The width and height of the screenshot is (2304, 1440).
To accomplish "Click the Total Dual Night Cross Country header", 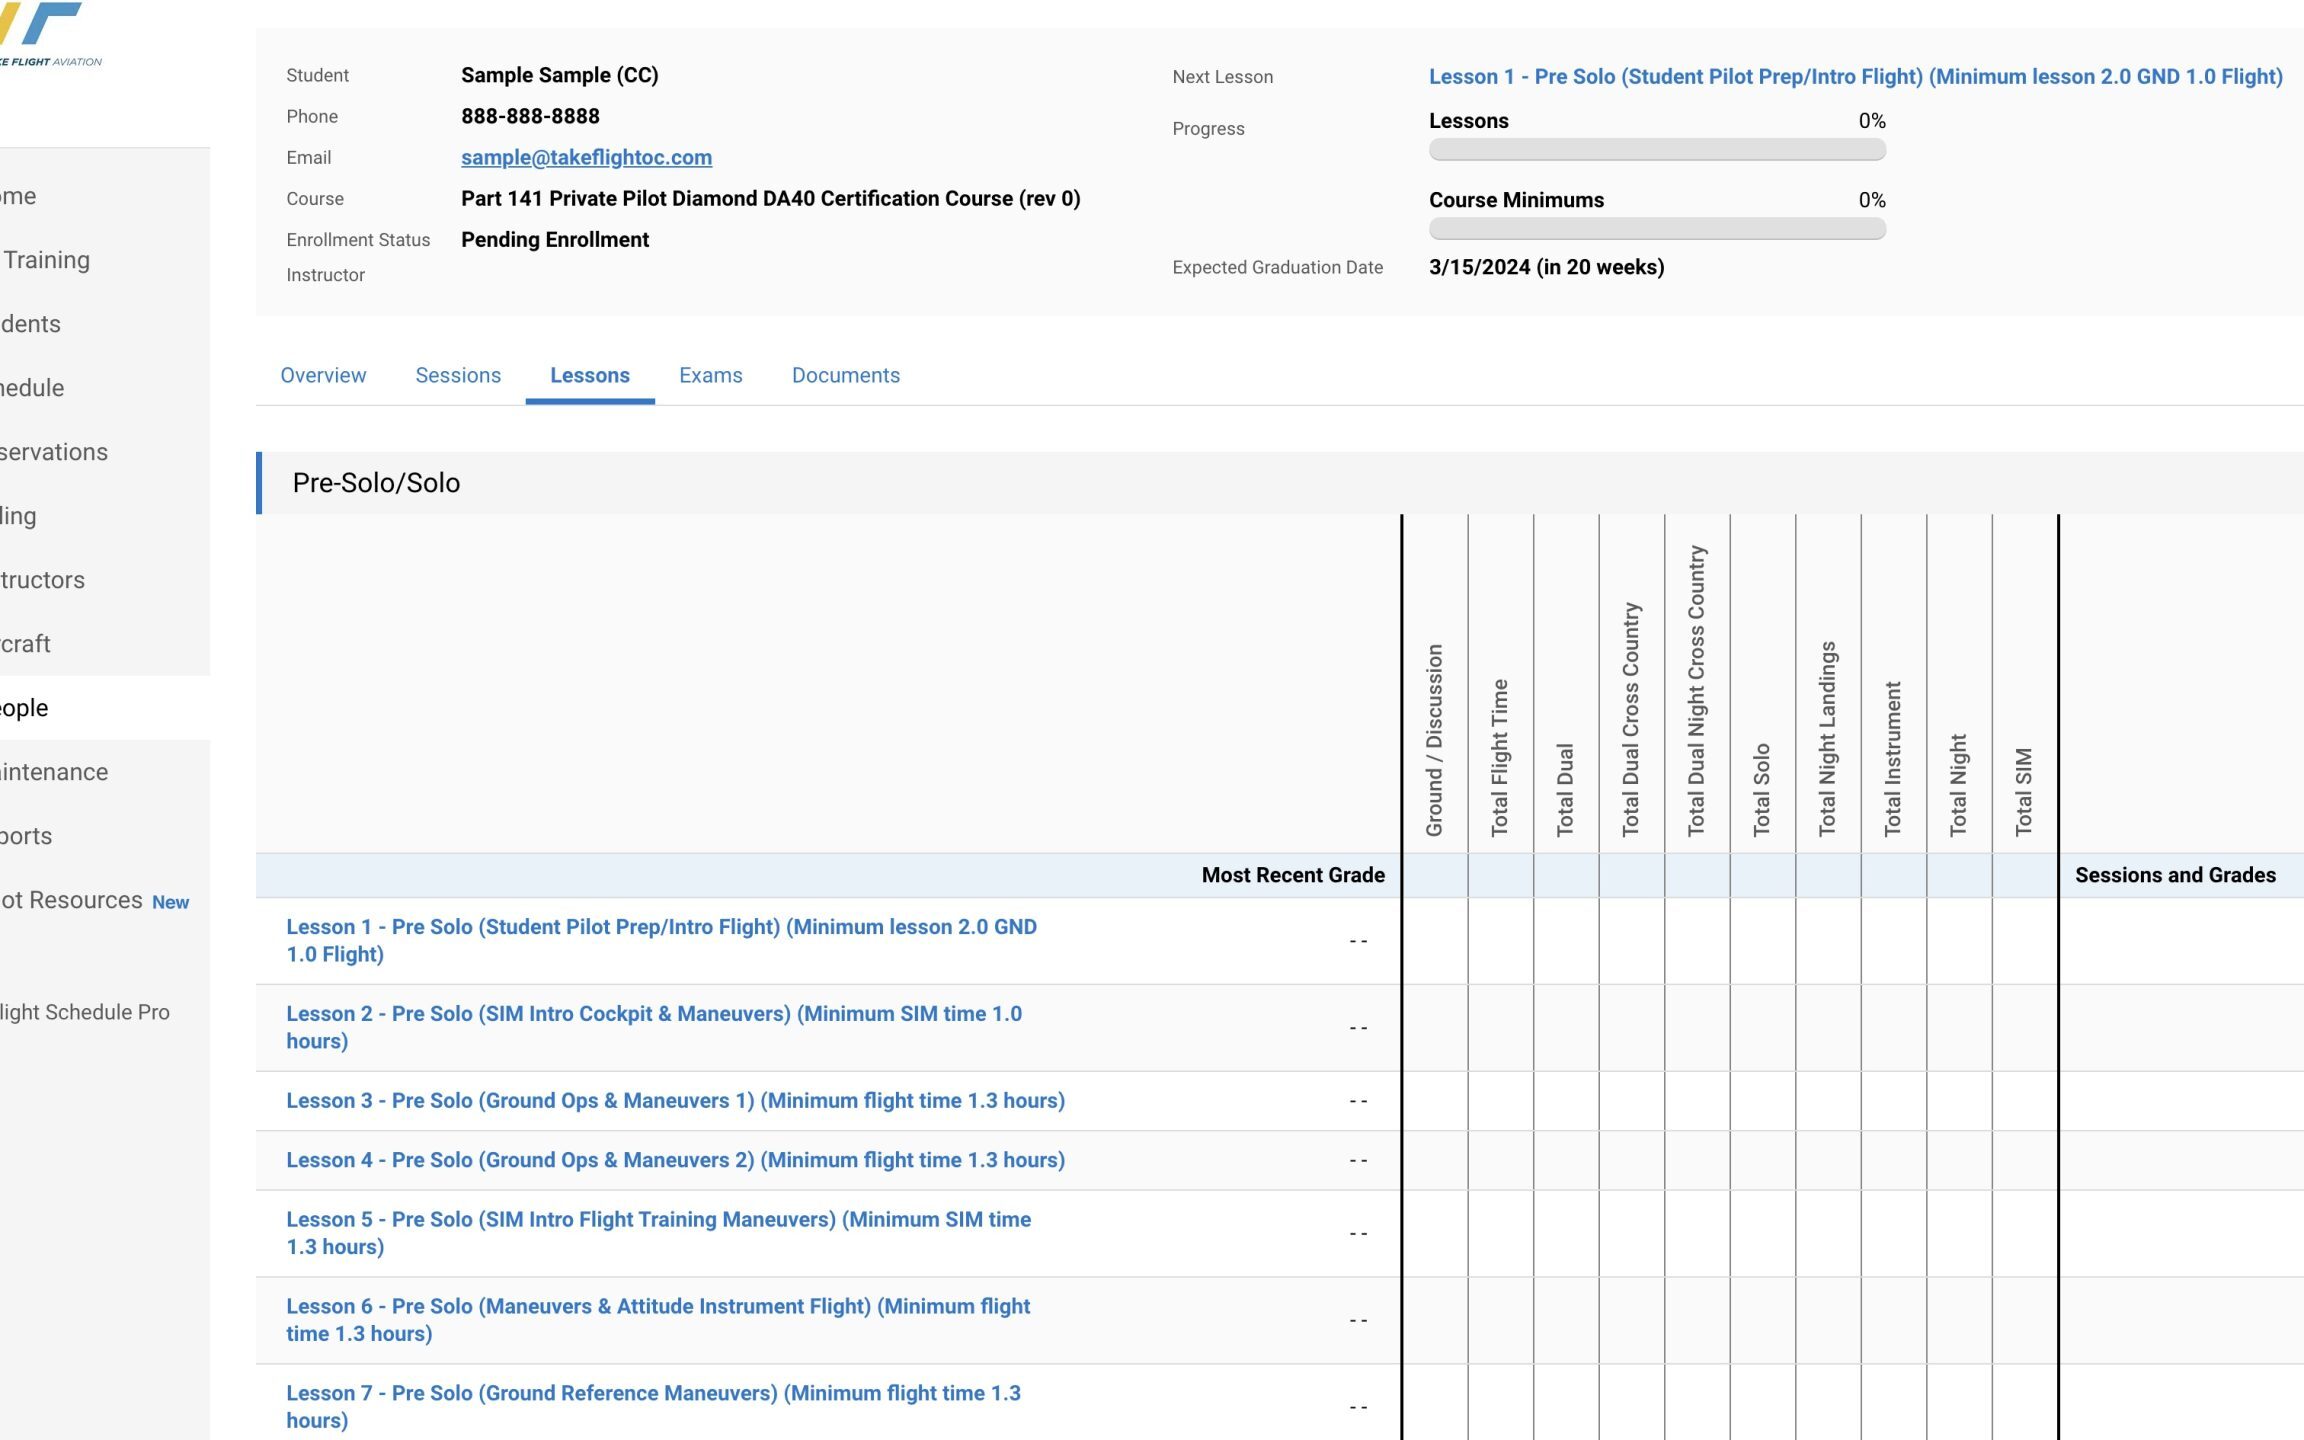I will 1696,691.
